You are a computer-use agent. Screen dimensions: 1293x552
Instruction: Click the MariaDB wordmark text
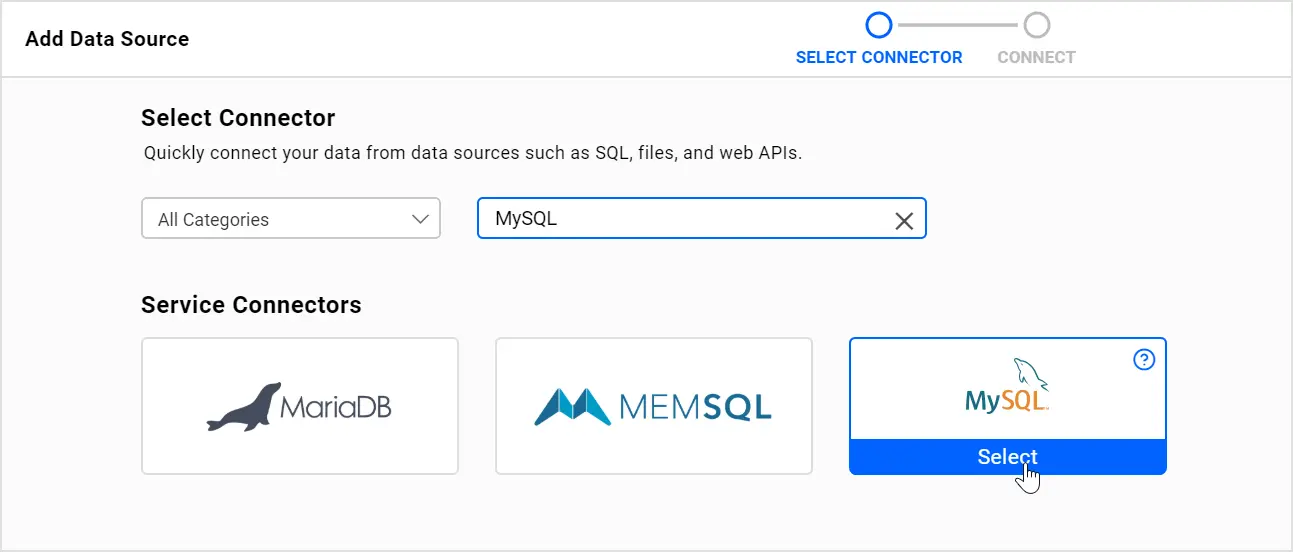click(x=335, y=407)
